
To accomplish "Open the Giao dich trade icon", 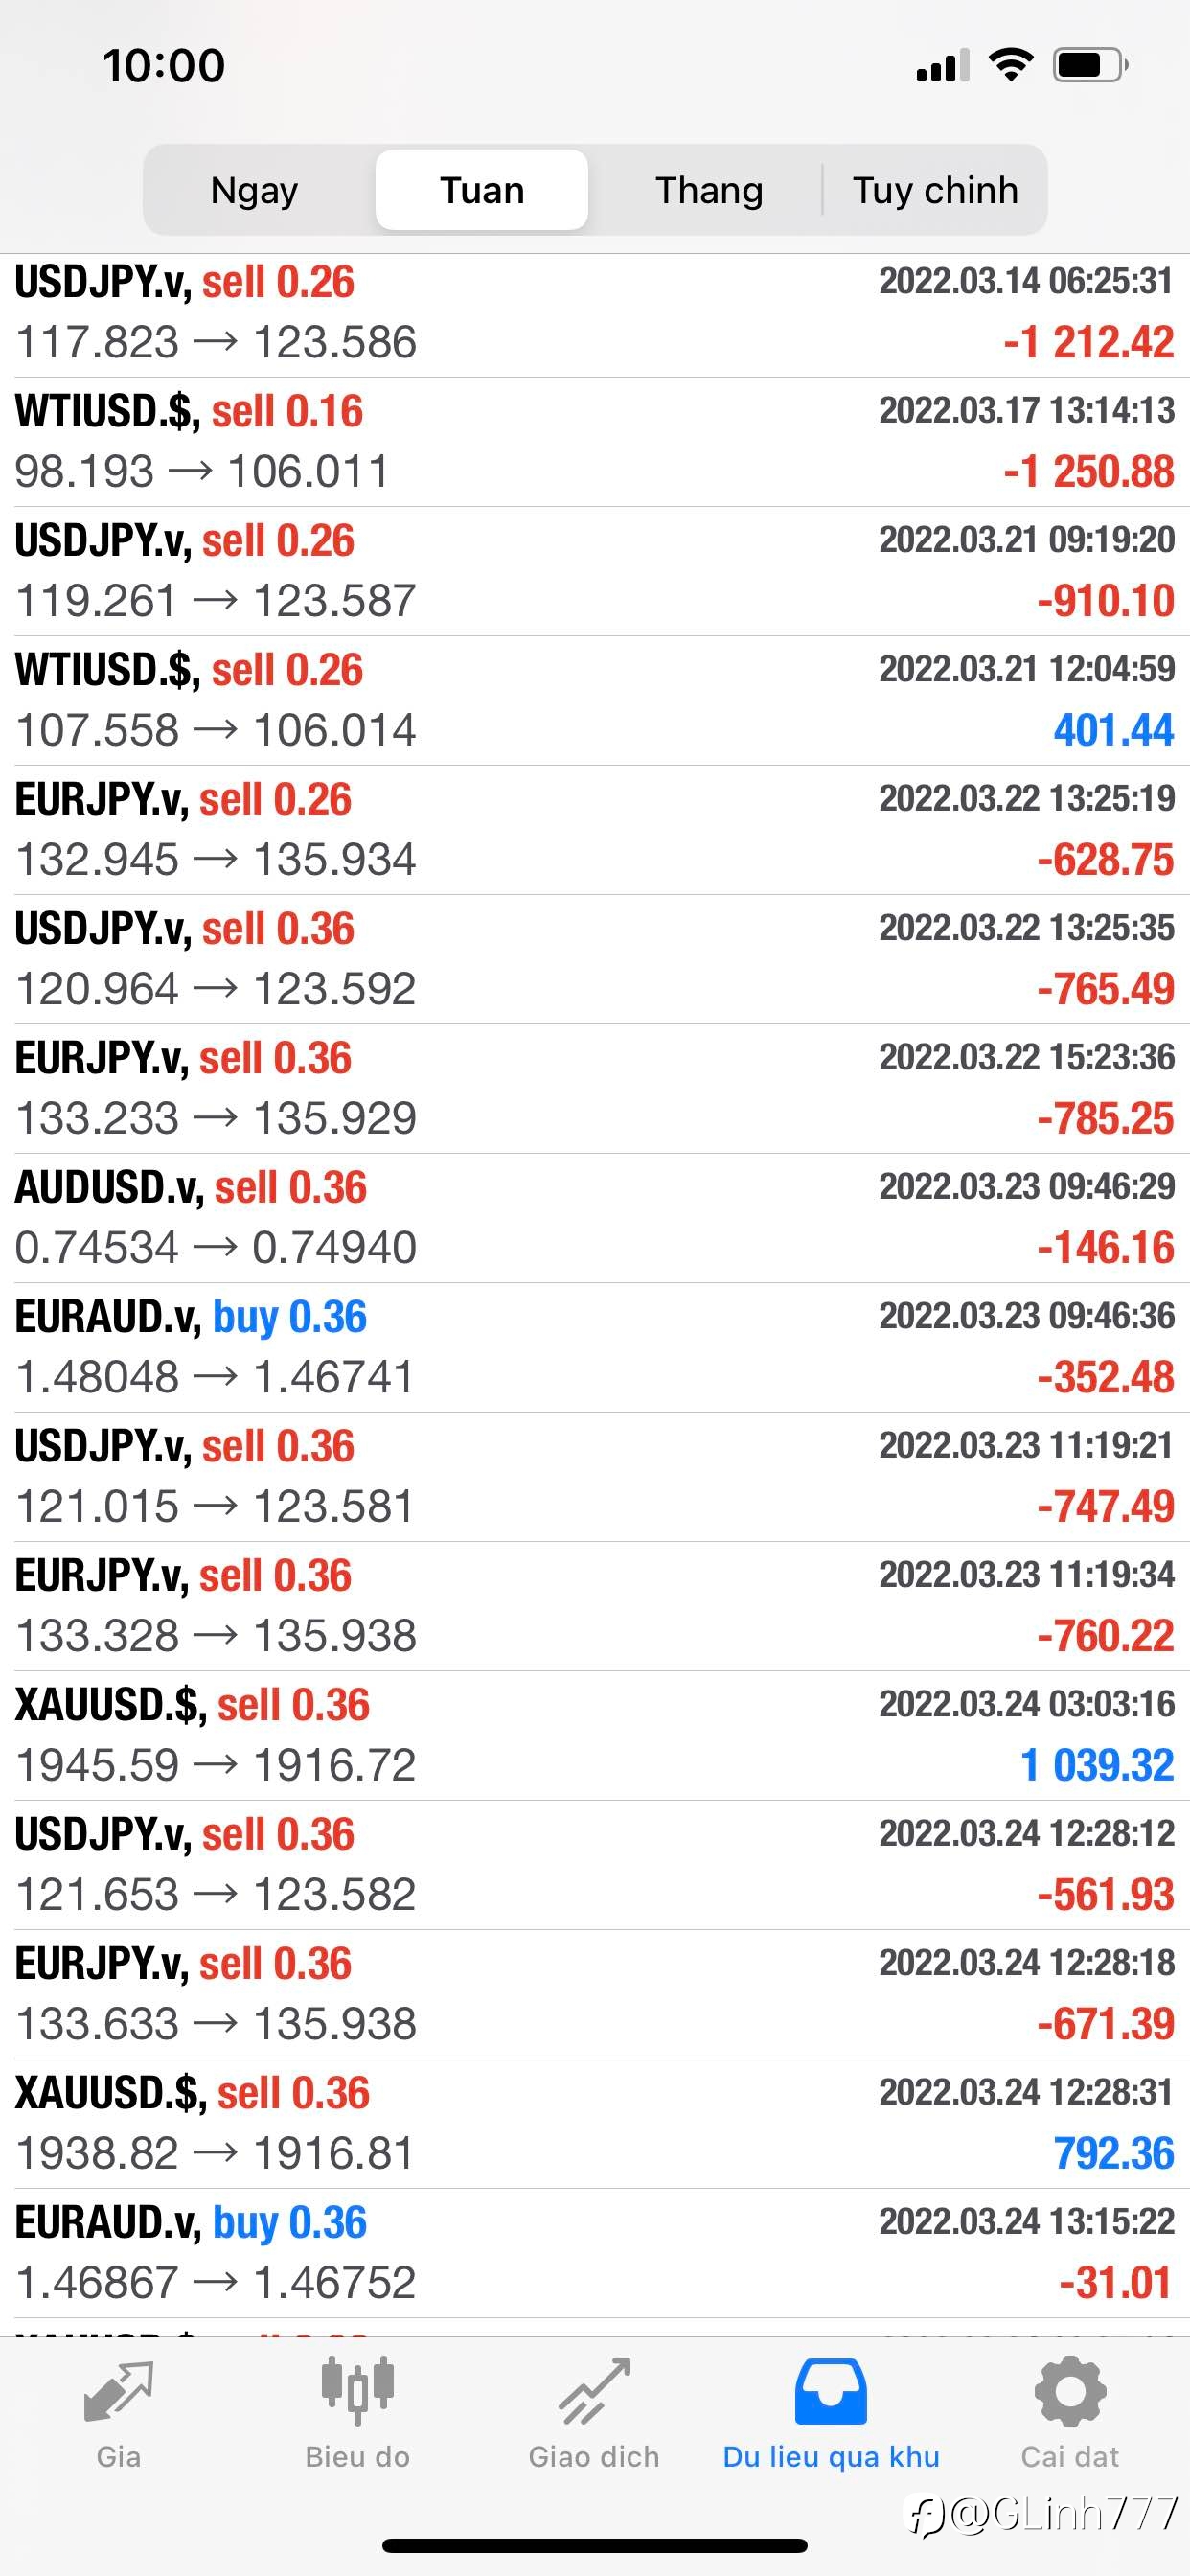I will [x=594, y=2391].
